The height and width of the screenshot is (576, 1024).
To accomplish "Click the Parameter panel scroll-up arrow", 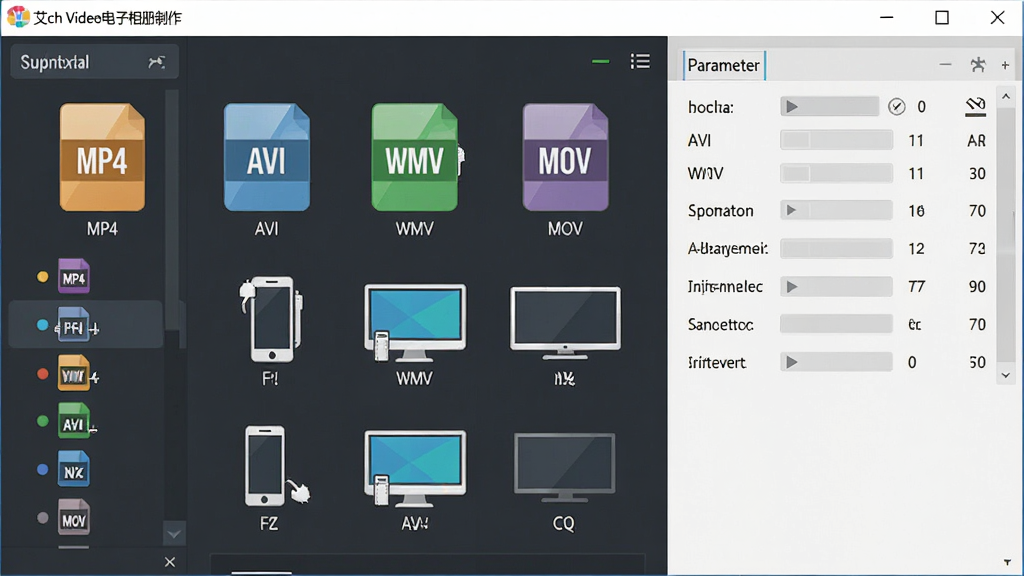I will tap(1006, 97).
